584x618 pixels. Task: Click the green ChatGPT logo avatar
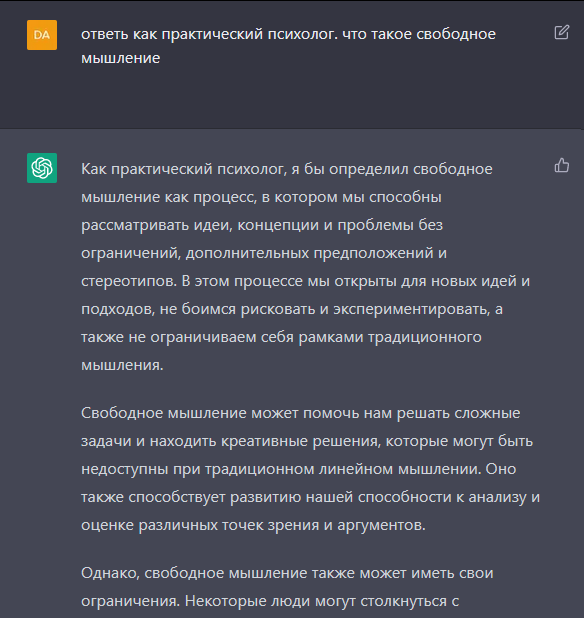[x=42, y=168]
